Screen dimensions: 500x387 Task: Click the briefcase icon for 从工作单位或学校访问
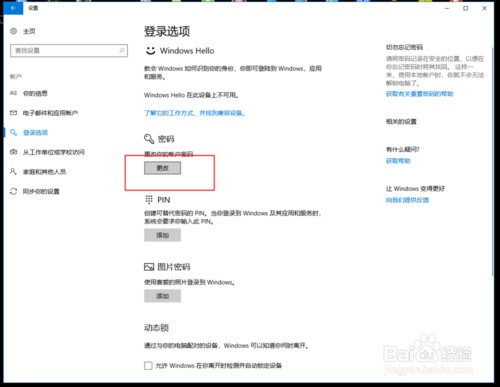13,152
